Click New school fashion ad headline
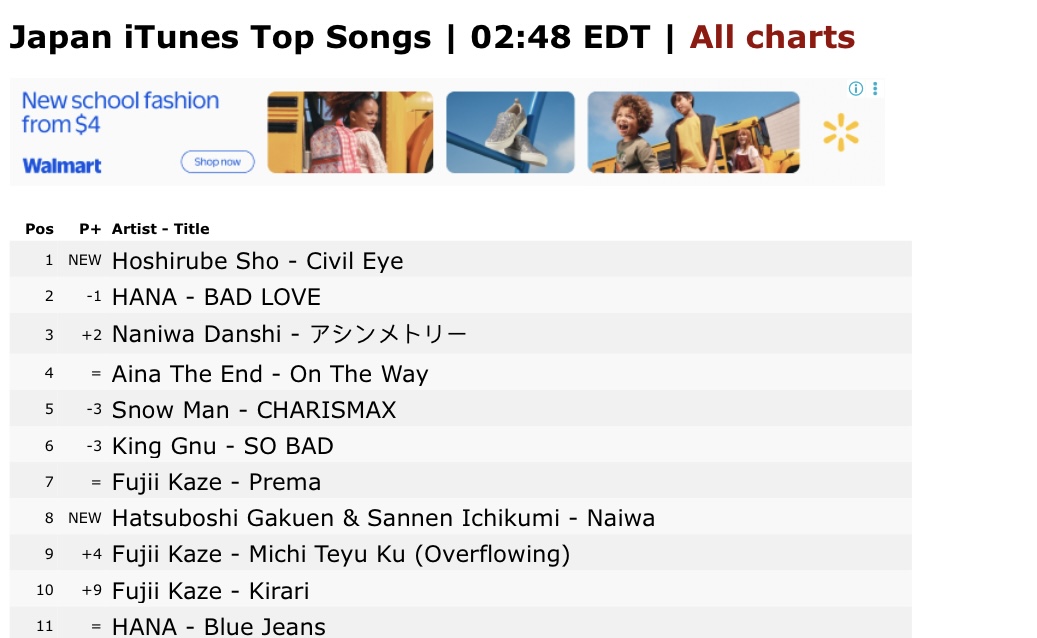The image size is (1037, 638). 120,112
